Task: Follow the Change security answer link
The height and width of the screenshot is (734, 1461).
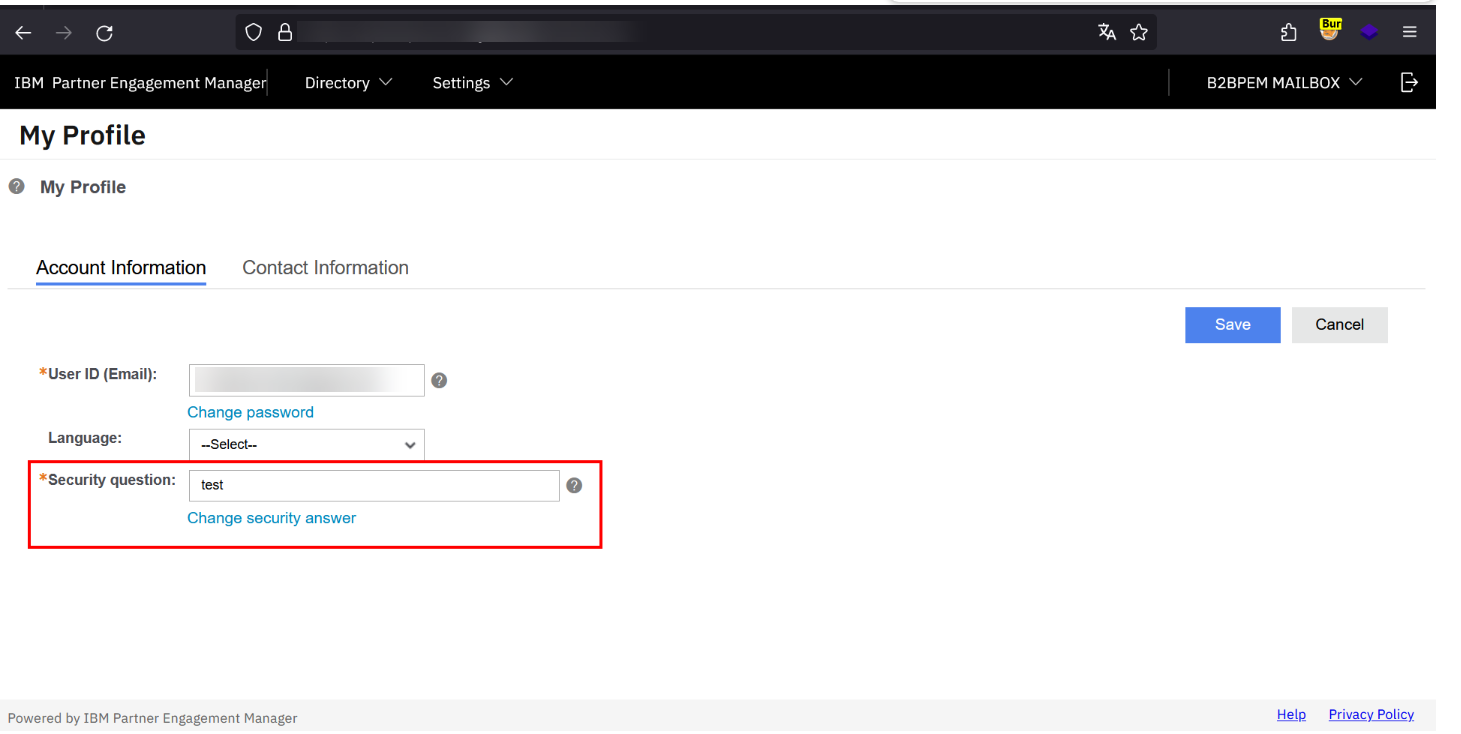Action: click(271, 518)
